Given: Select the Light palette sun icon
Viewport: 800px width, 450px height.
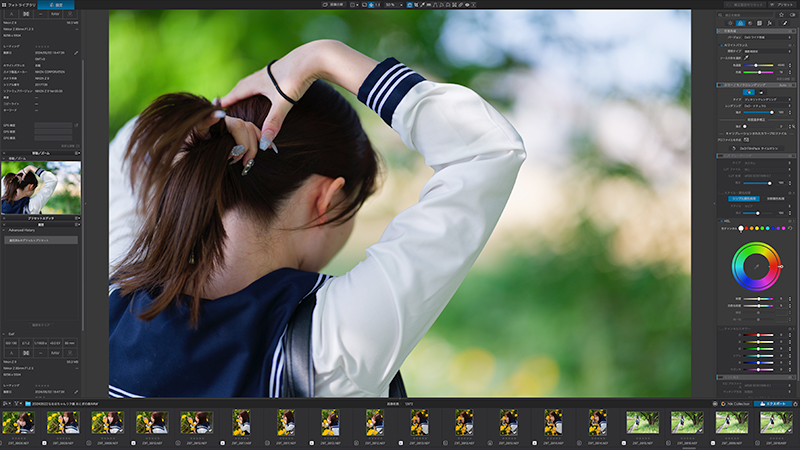Looking at the screenshot, I should point(730,23).
